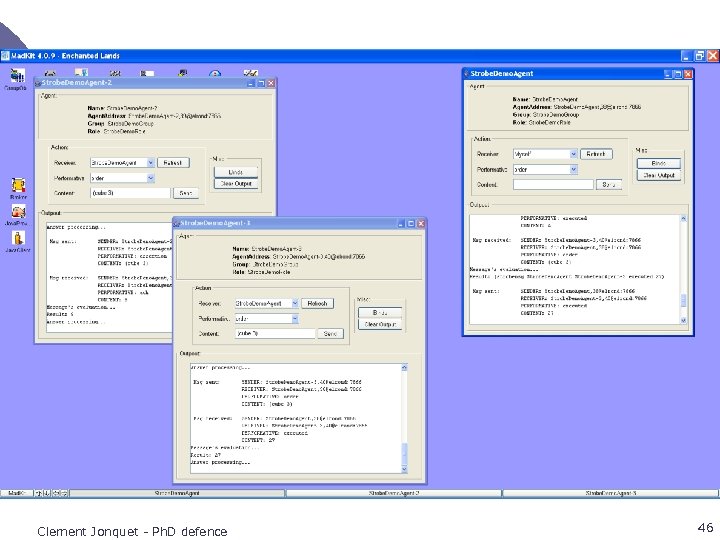Click the Misc button above Clear Output in StrobeDemoAgent
720x540 pixels.
coord(659,163)
